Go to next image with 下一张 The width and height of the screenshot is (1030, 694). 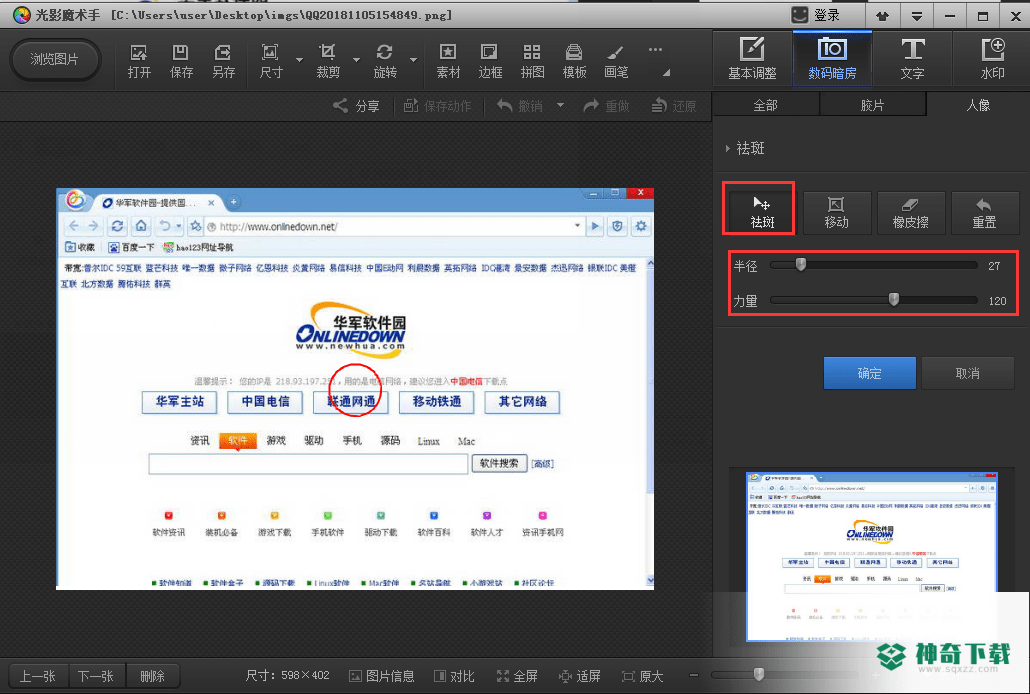click(x=96, y=676)
